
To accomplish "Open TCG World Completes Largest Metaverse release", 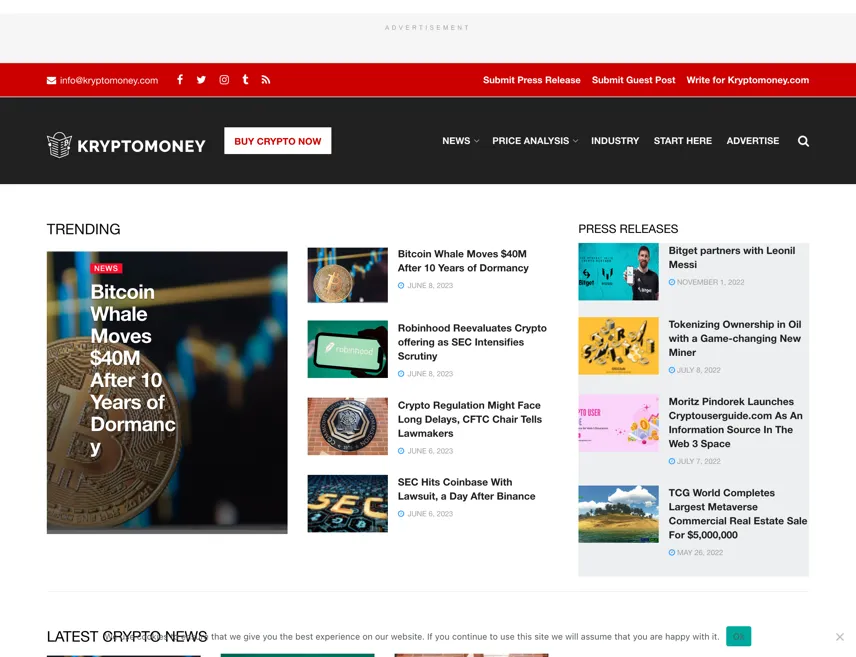I will [738, 514].
